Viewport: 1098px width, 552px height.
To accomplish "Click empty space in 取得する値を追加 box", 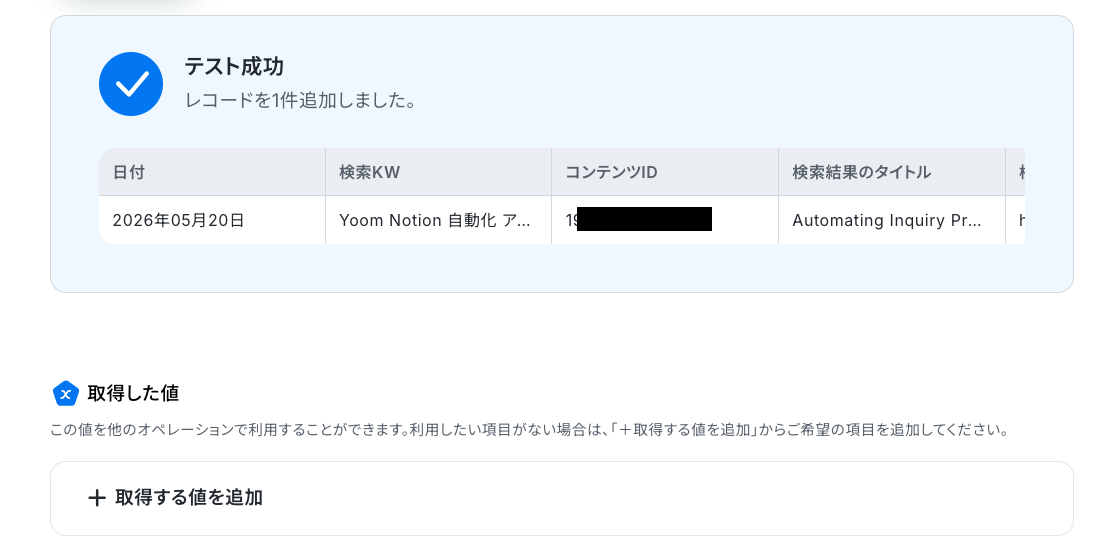I will (x=665, y=498).
